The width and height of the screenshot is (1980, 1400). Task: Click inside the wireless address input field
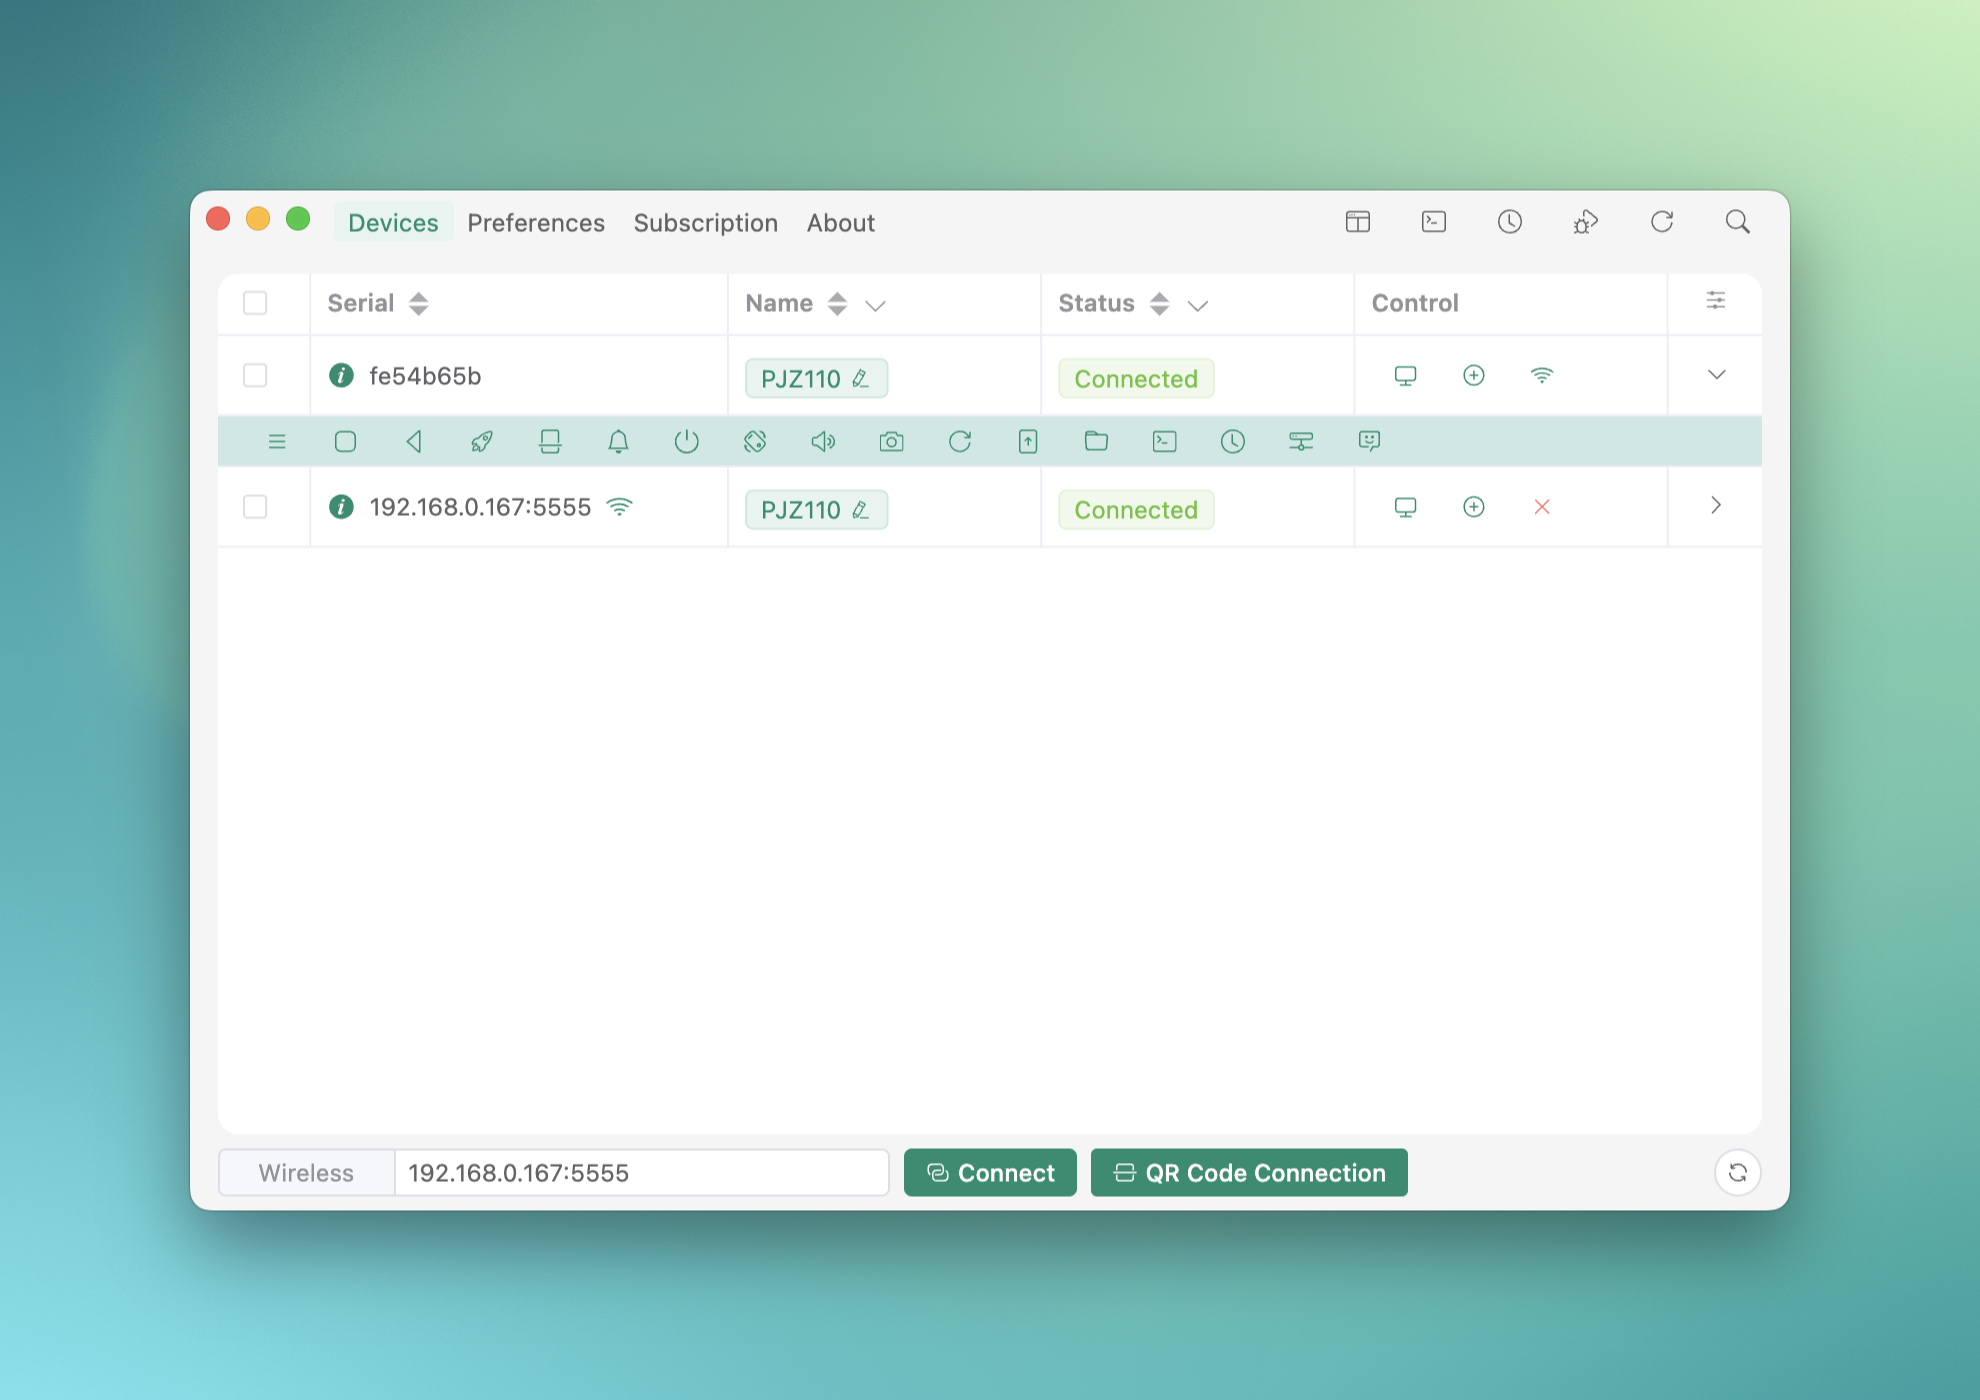point(640,1172)
